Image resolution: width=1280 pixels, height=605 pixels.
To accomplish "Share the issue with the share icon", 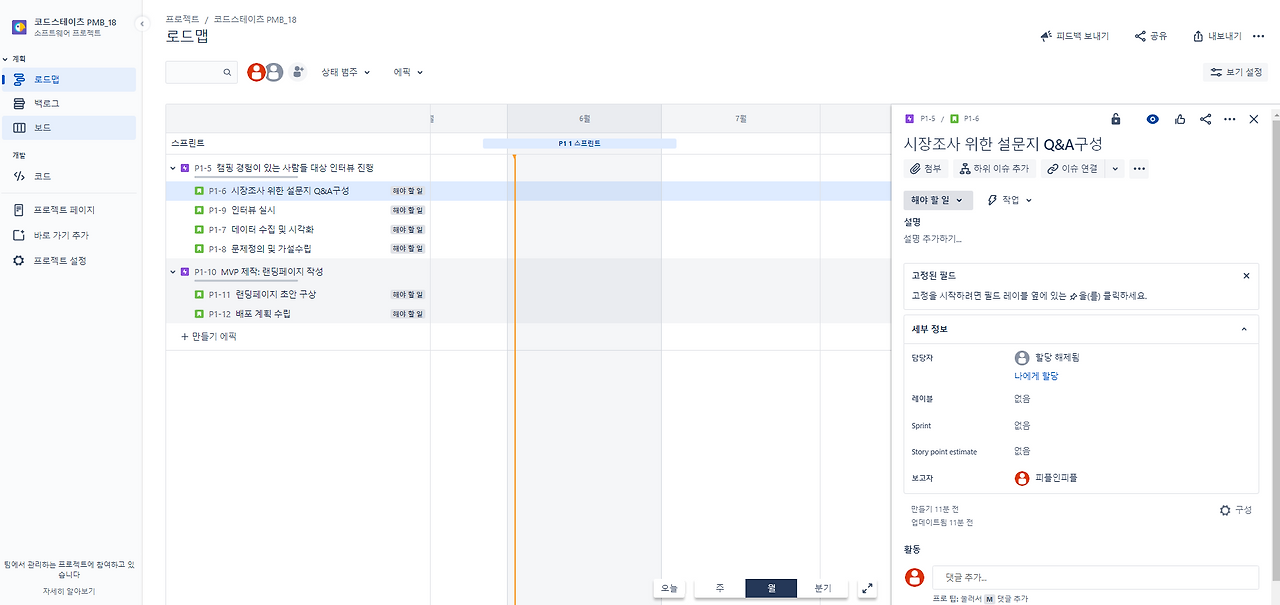I will pos(1208,119).
